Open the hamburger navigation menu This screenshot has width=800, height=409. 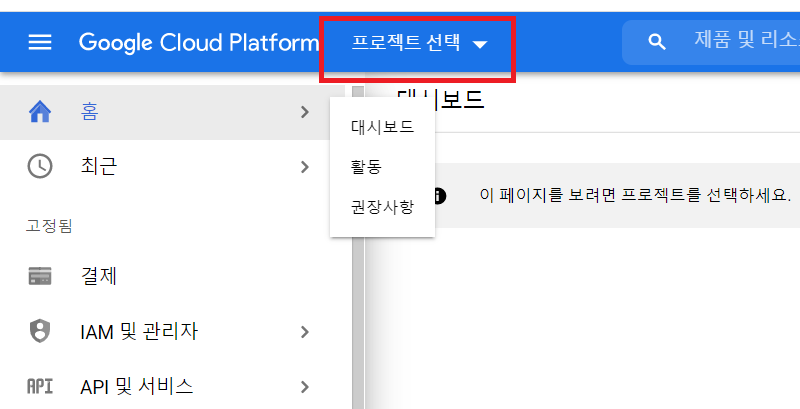coord(40,42)
